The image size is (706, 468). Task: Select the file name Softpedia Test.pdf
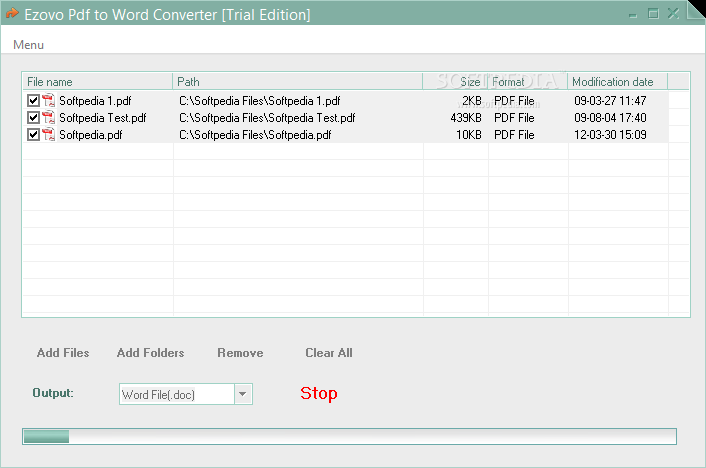coord(103,118)
